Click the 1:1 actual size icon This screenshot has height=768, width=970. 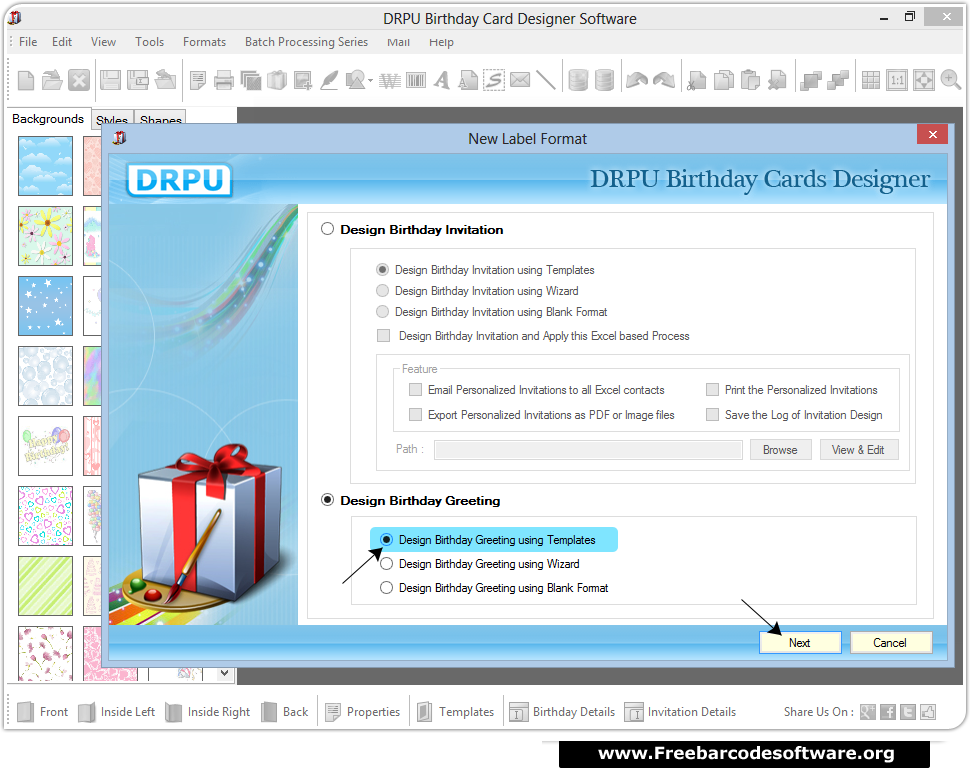tap(897, 80)
